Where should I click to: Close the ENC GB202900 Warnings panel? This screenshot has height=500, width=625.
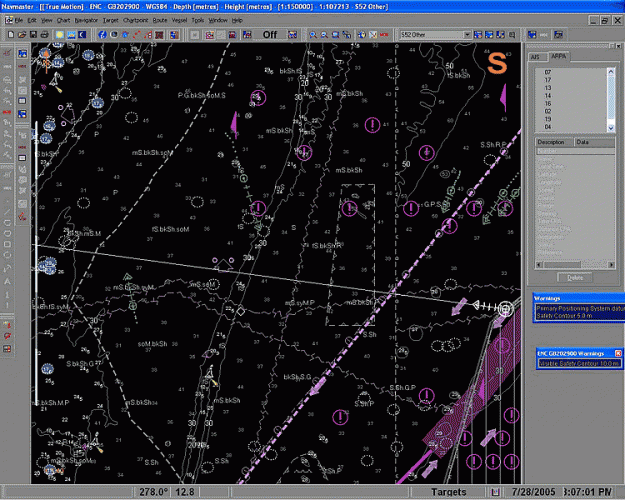click(x=617, y=354)
